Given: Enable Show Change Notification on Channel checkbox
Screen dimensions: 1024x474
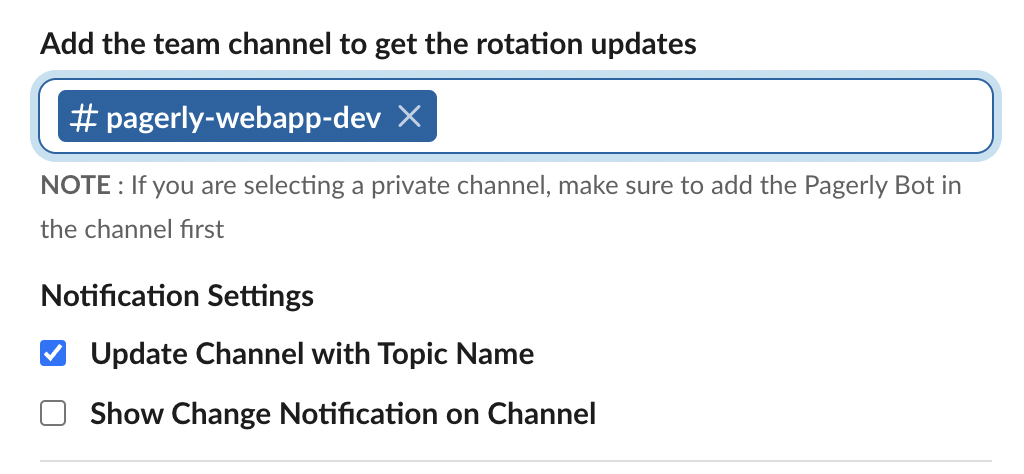Looking at the screenshot, I should (53, 413).
